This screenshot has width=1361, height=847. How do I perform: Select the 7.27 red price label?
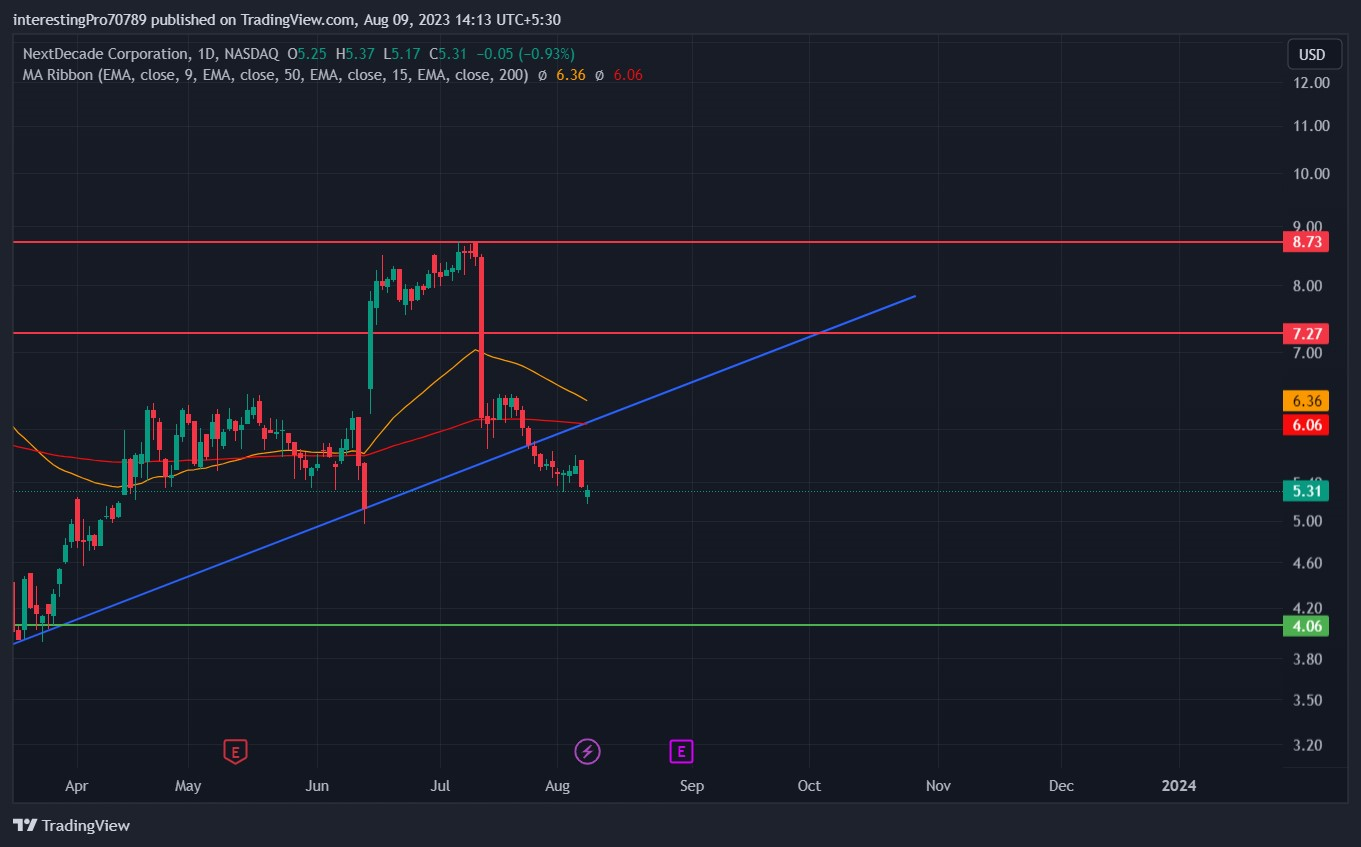click(x=1306, y=333)
